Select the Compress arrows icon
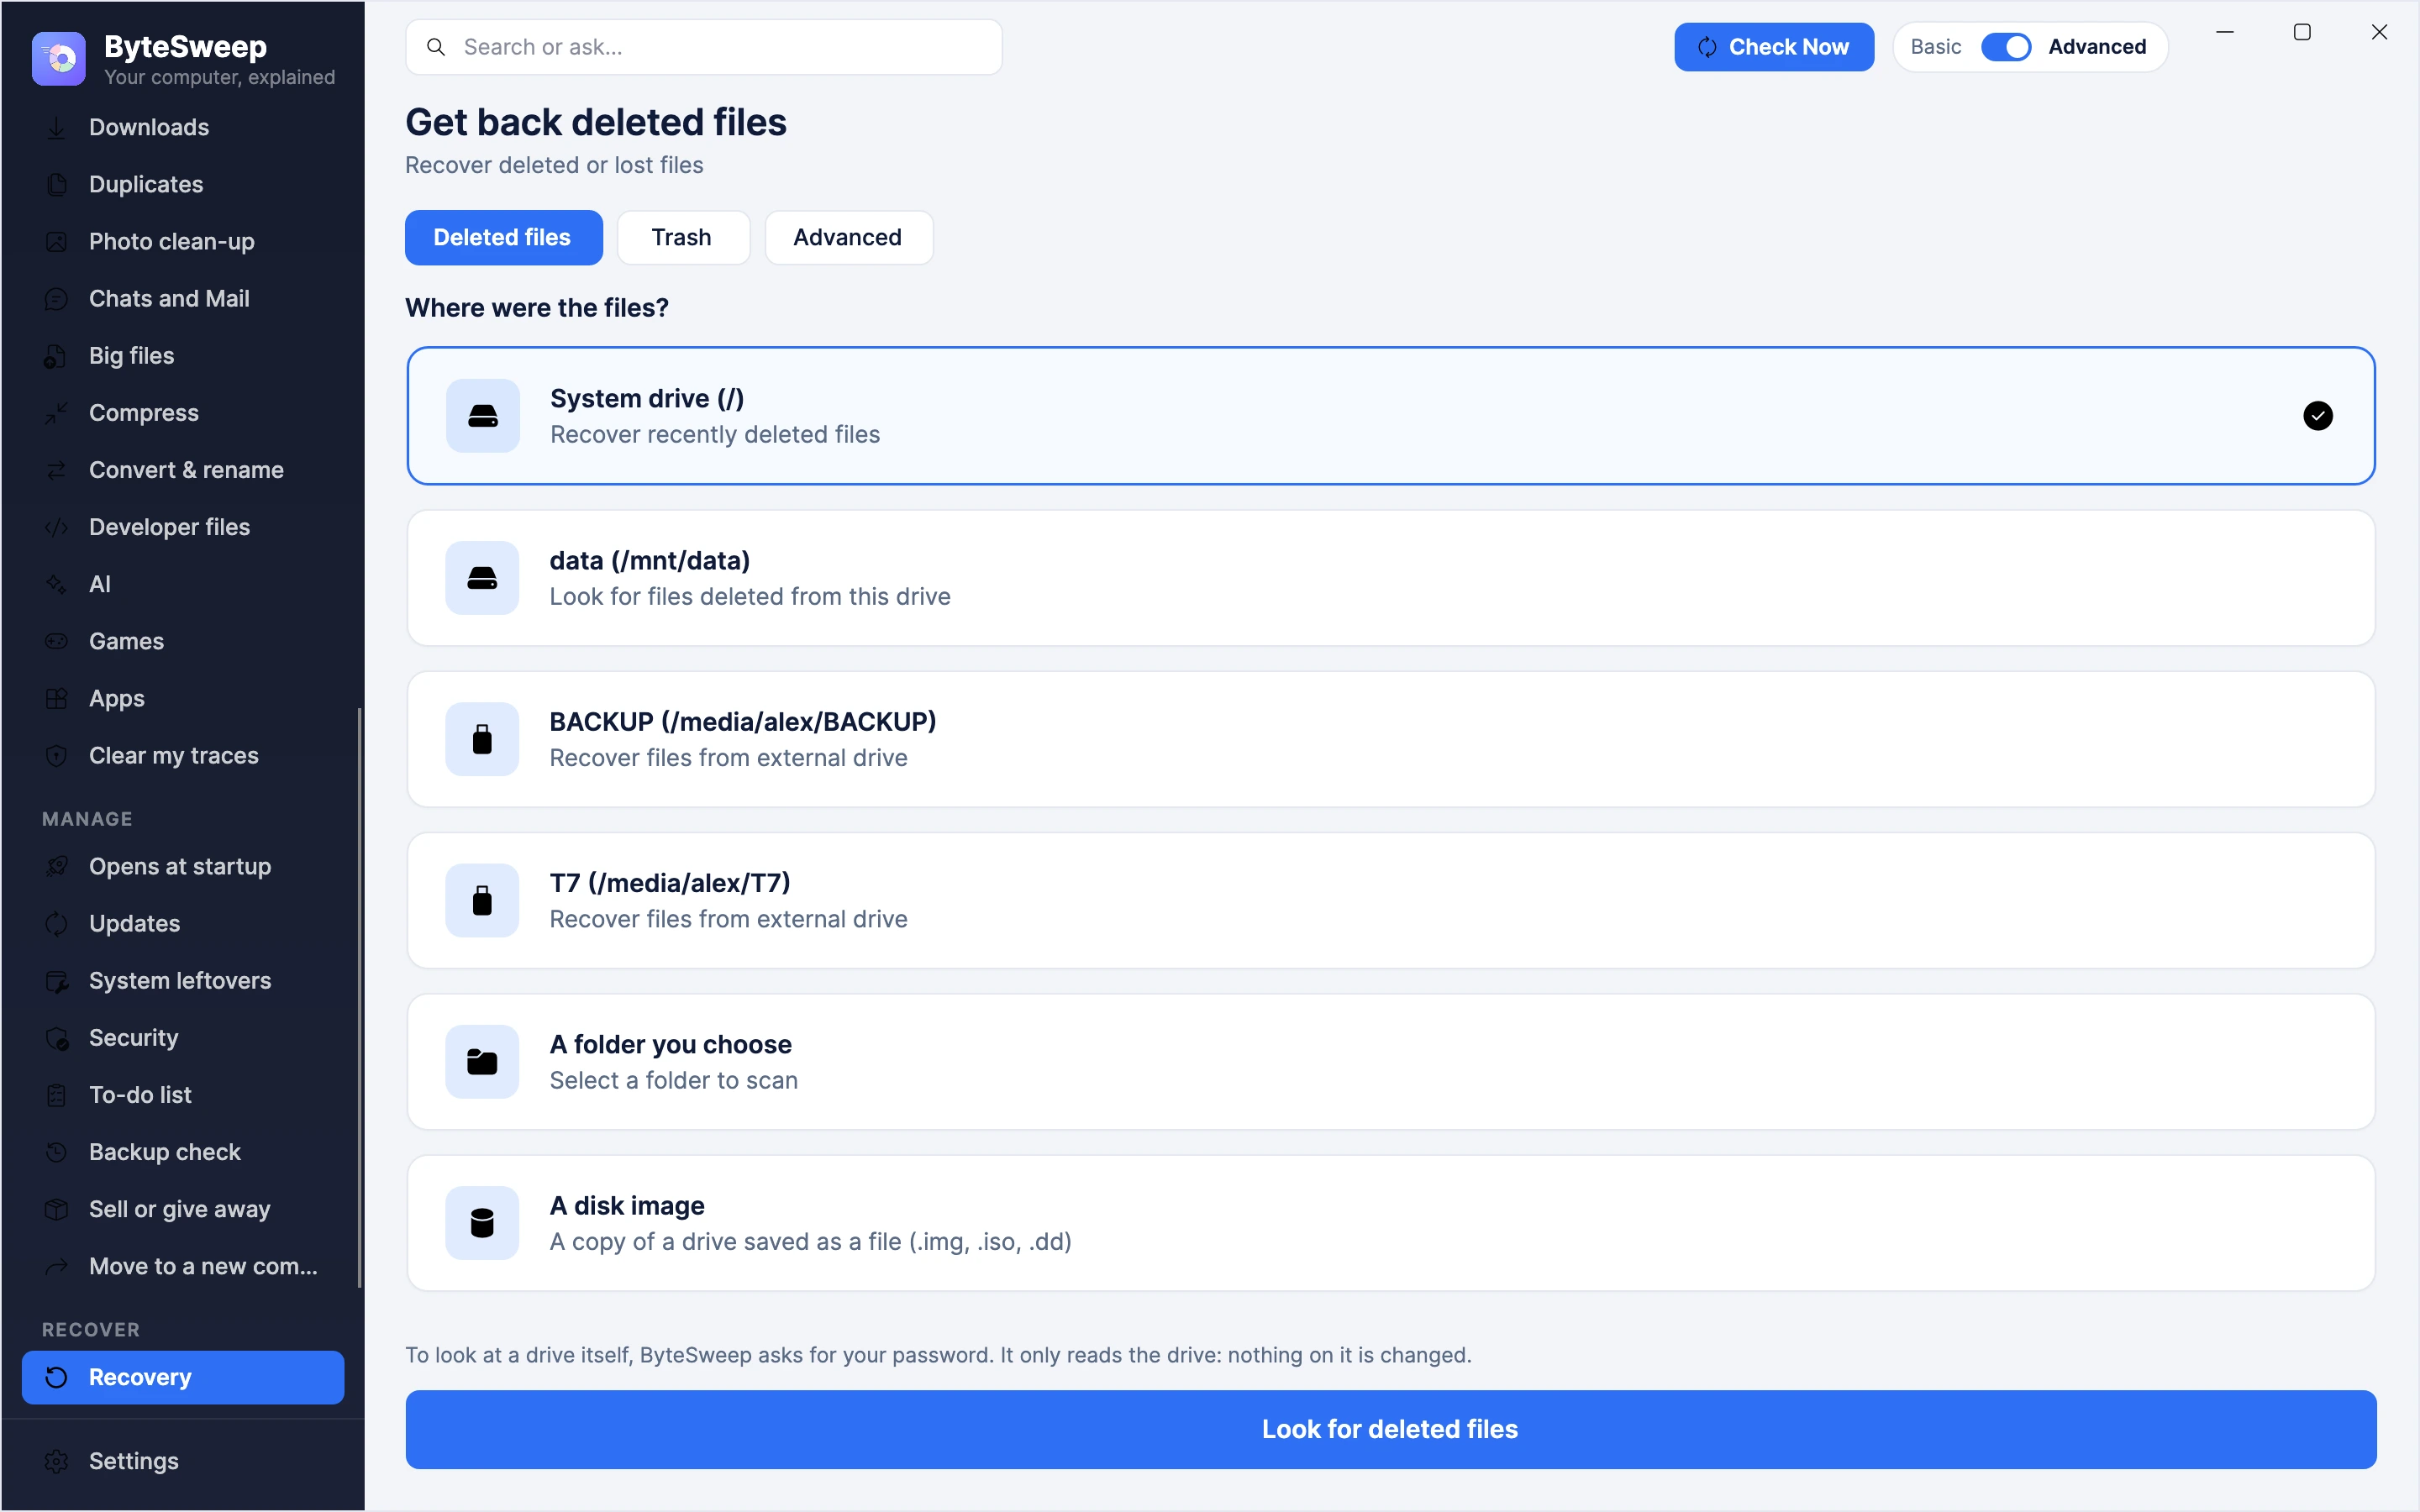The height and width of the screenshot is (1512, 2420). [x=57, y=413]
